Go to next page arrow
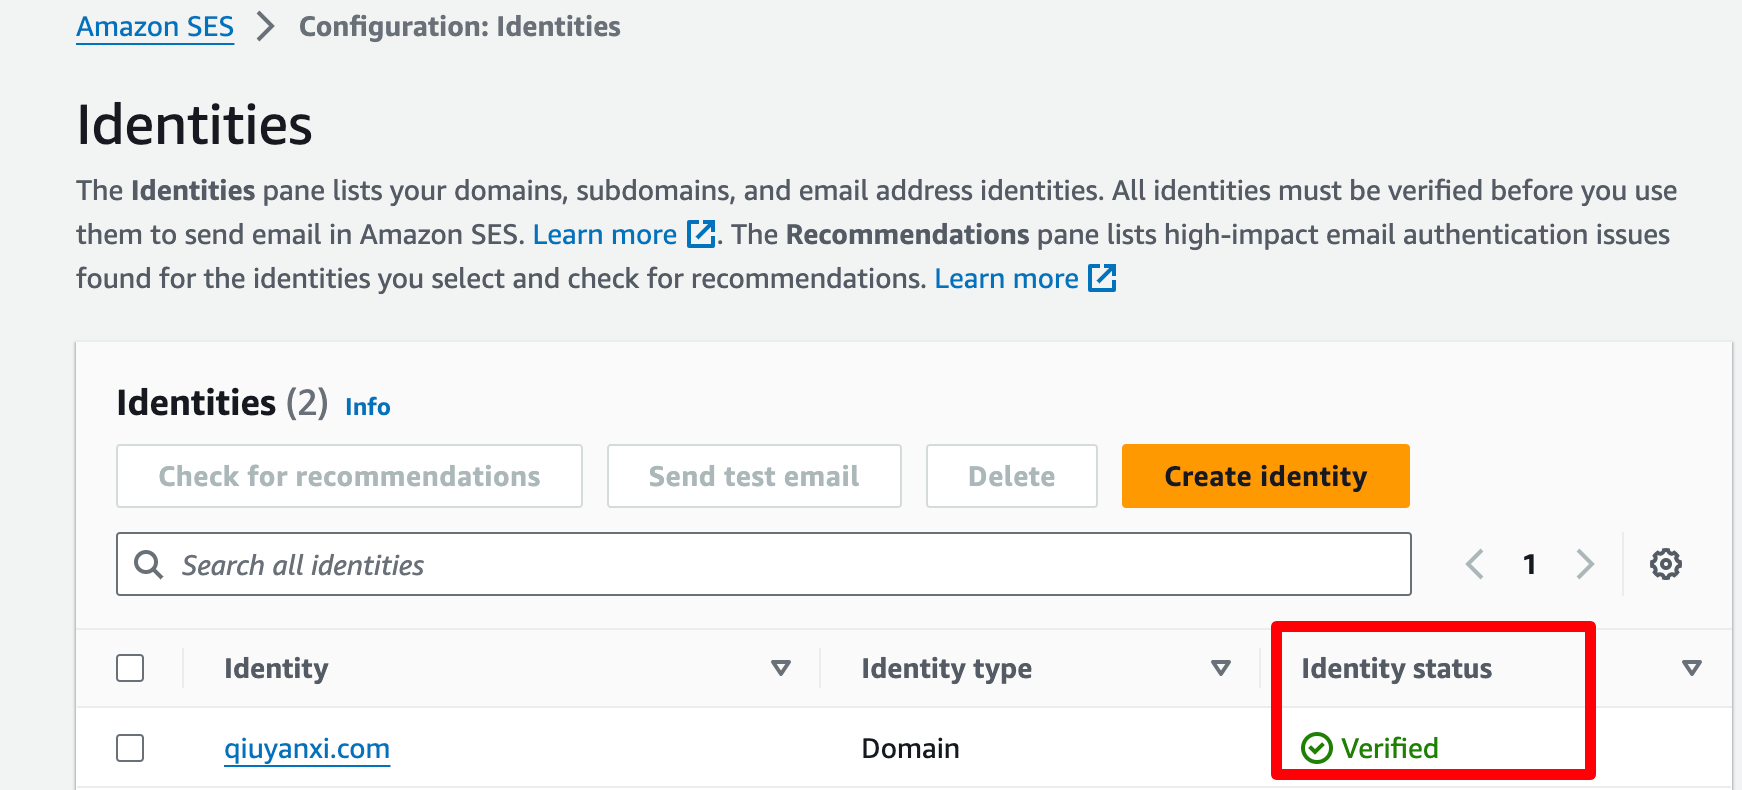Image resolution: width=1742 pixels, height=790 pixels. tap(1585, 564)
